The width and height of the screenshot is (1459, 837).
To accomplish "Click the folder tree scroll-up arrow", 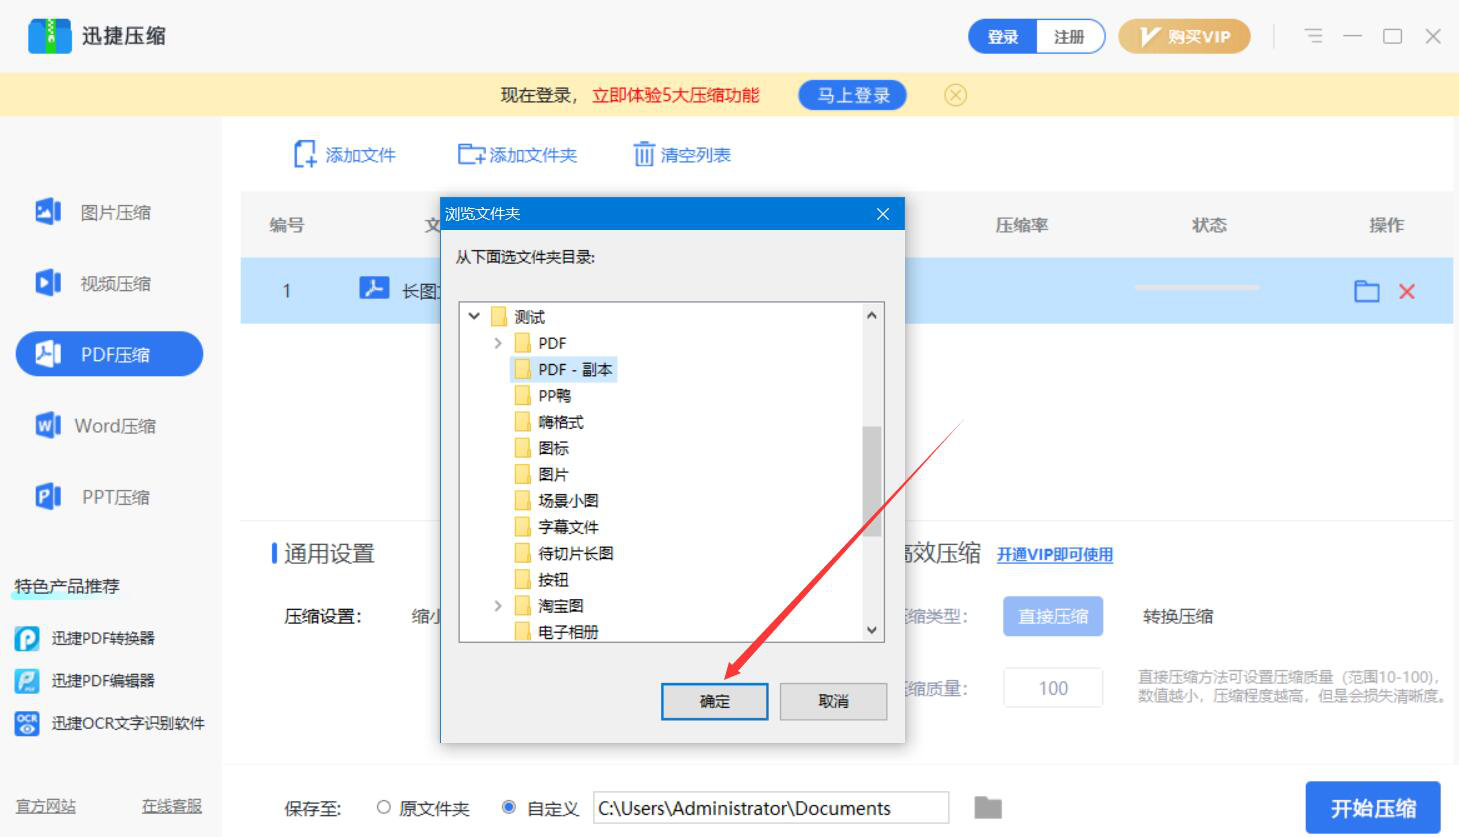I will (x=872, y=315).
